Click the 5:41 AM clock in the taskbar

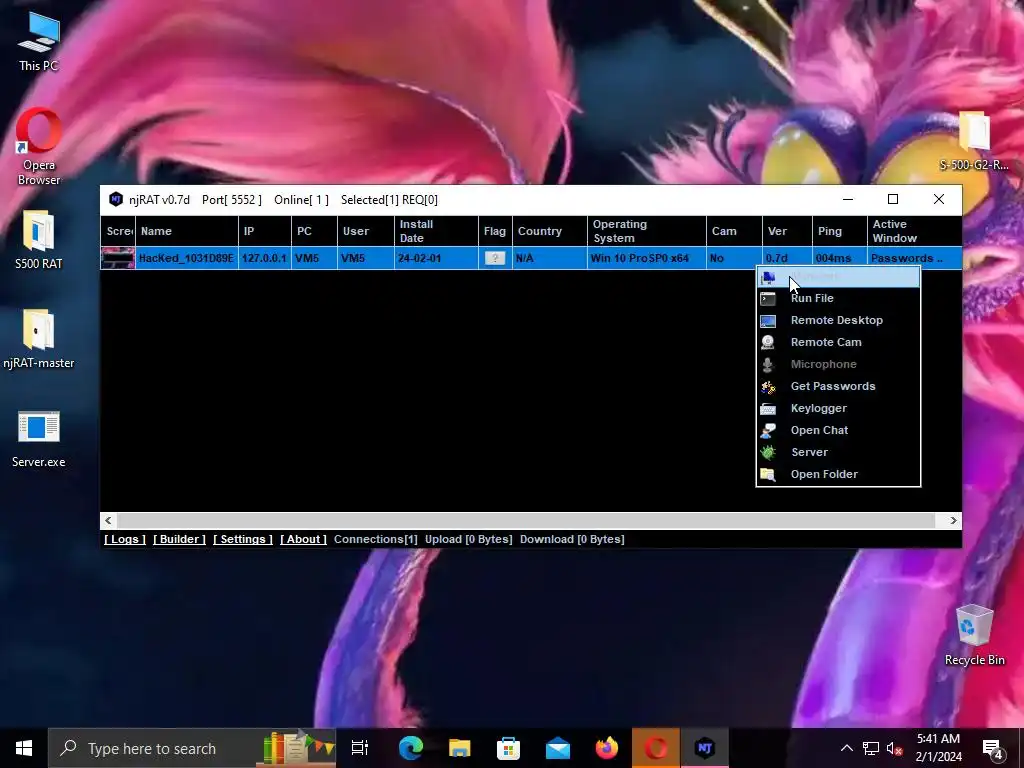(938, 748)
